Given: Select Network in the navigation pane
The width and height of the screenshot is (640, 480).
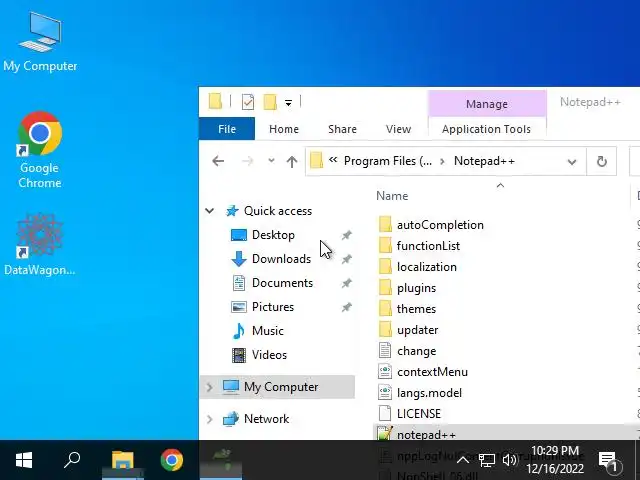Looking at the screenshot, I should [266, 419].
